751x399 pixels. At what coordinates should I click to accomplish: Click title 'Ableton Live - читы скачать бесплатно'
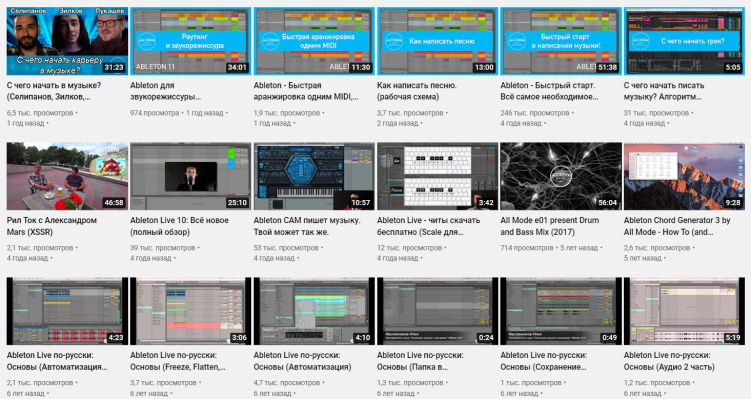click(428, 226)
